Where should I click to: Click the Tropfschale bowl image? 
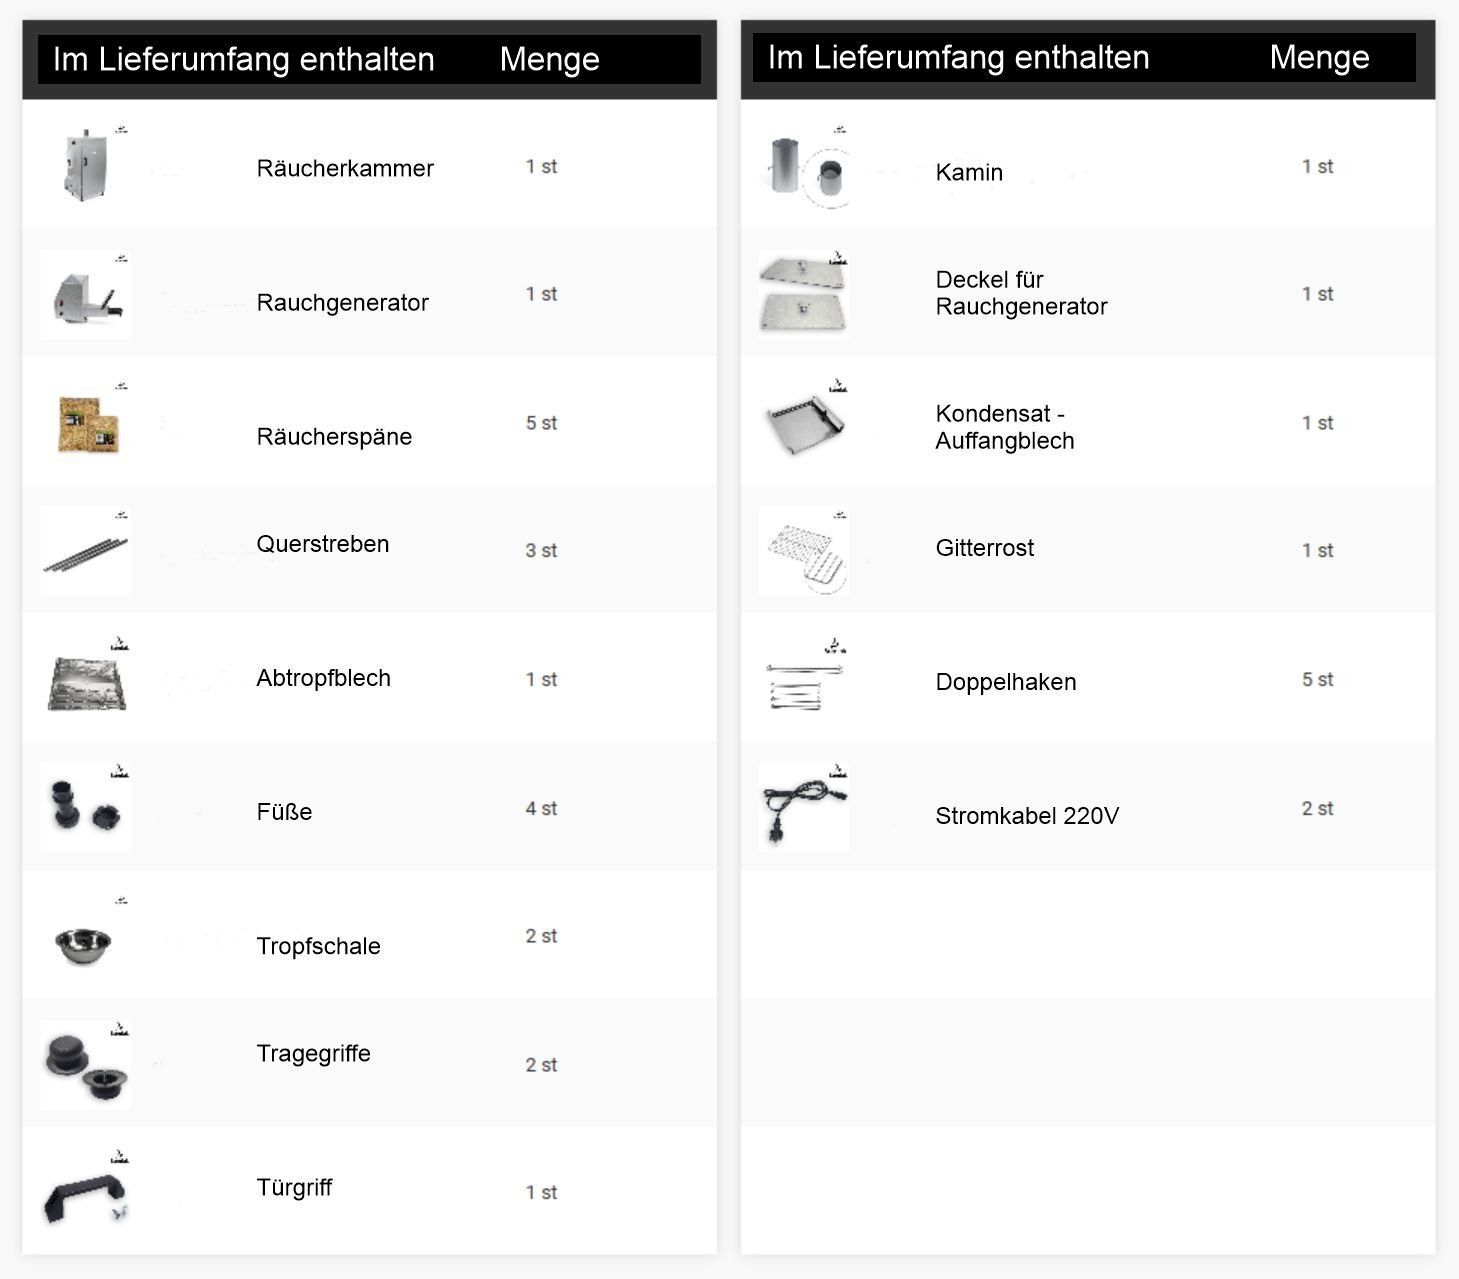86,936
